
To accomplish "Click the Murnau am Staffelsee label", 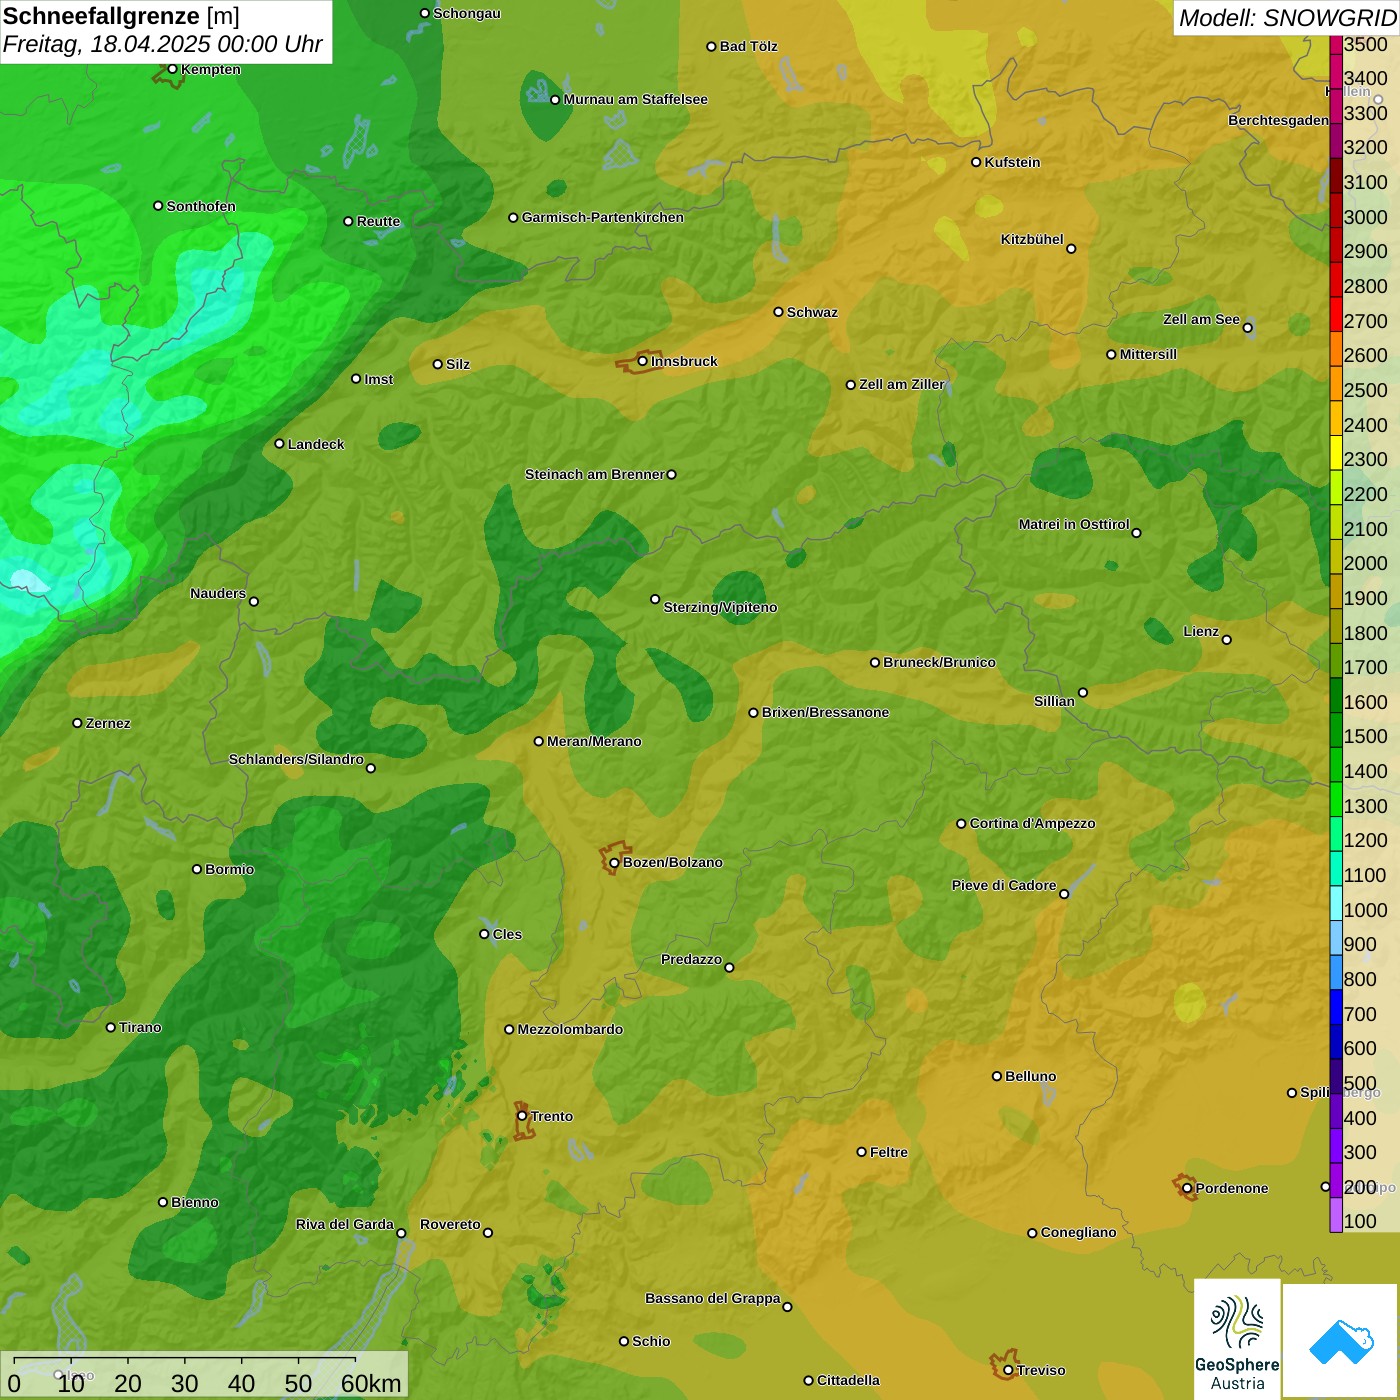I will (635, 99).
